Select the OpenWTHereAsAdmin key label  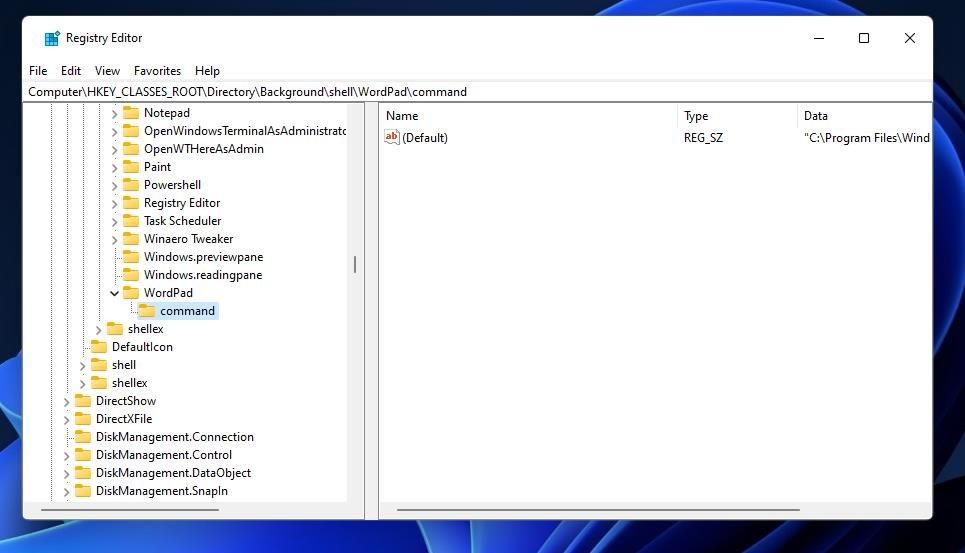[204, 149]
